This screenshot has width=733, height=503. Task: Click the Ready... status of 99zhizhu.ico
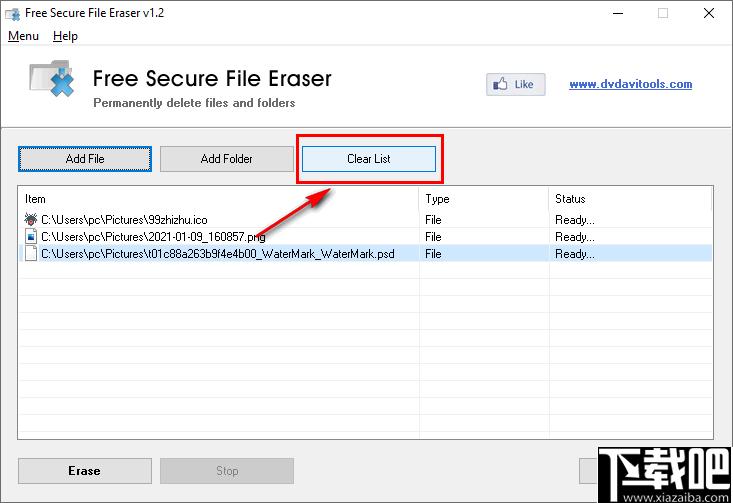pos(575,219)
